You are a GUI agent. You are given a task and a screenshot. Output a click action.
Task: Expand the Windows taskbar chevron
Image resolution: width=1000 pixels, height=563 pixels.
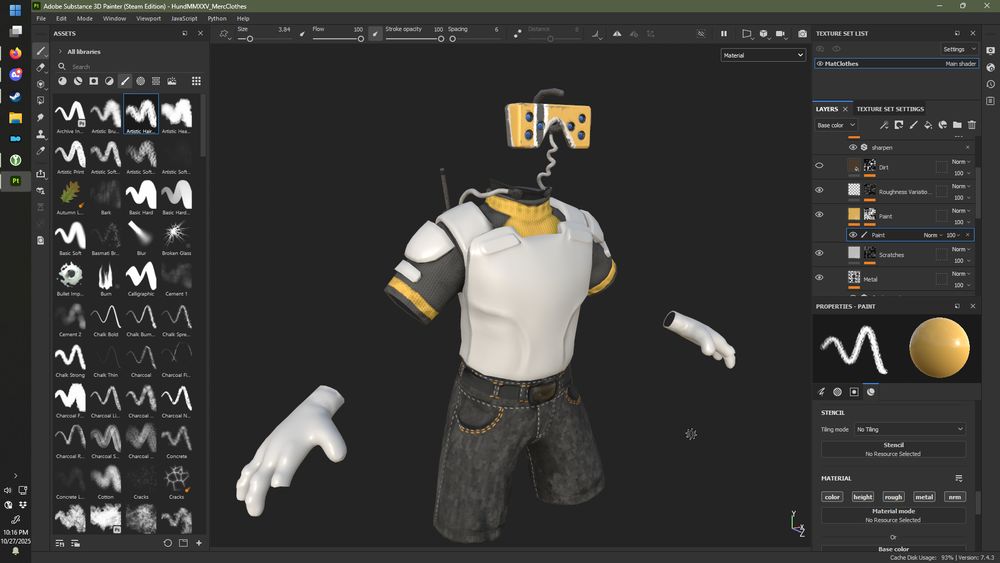(x=15, y=476)
